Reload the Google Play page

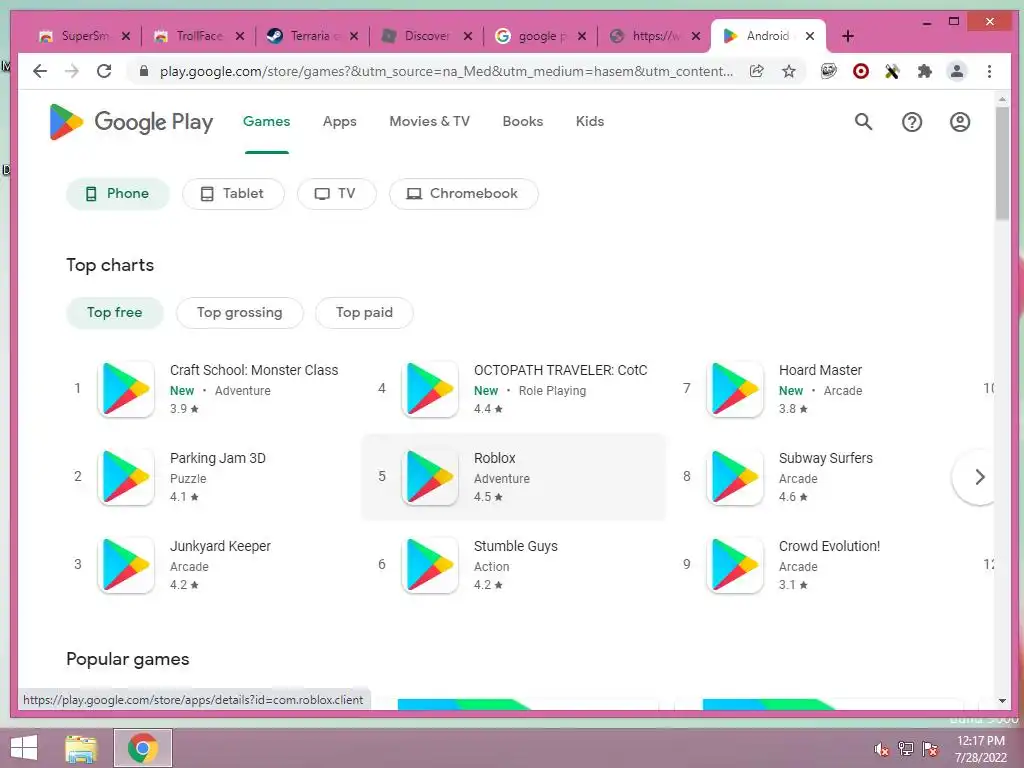[104, 71]
